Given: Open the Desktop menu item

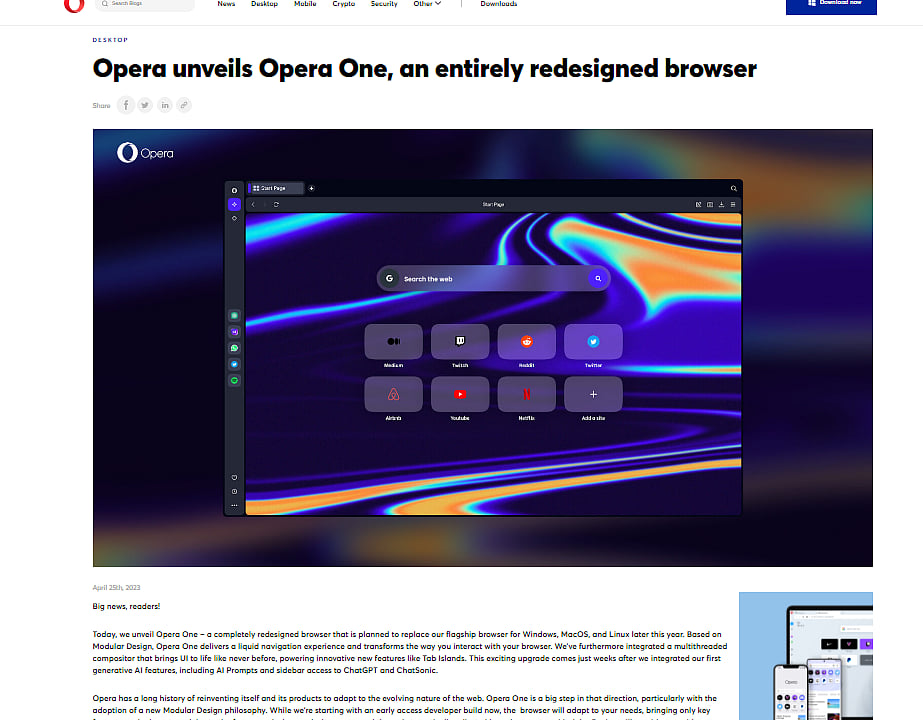Looking at the screenshot, I should 264,4.
